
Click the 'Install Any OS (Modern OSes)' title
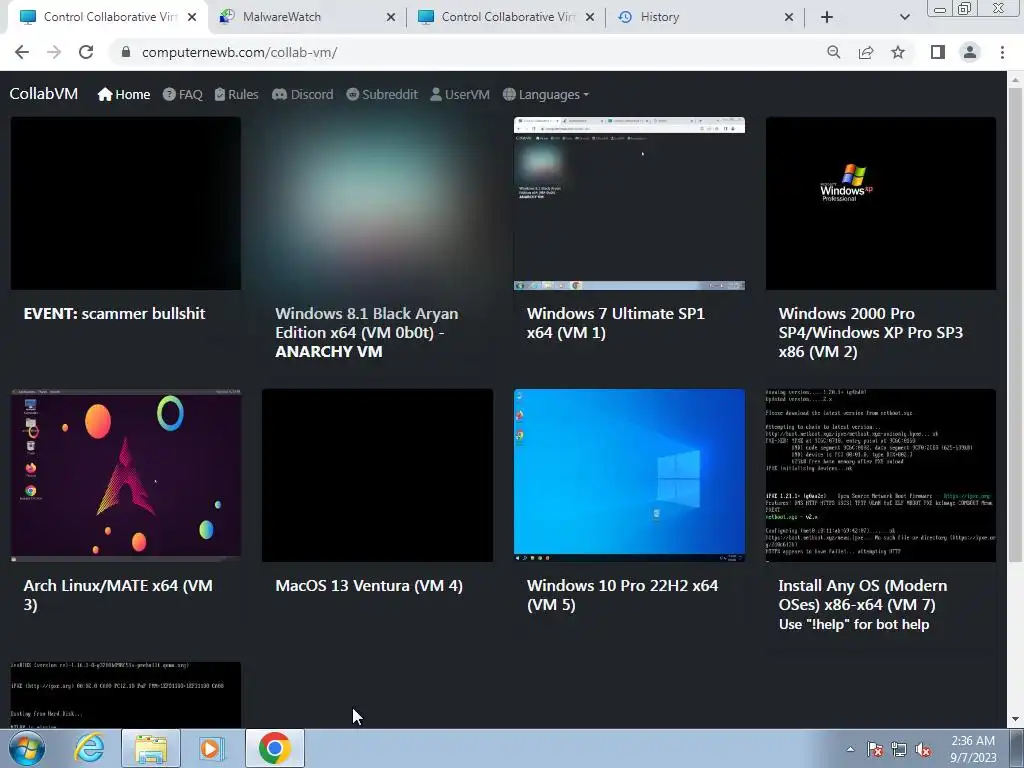(863, 595)
